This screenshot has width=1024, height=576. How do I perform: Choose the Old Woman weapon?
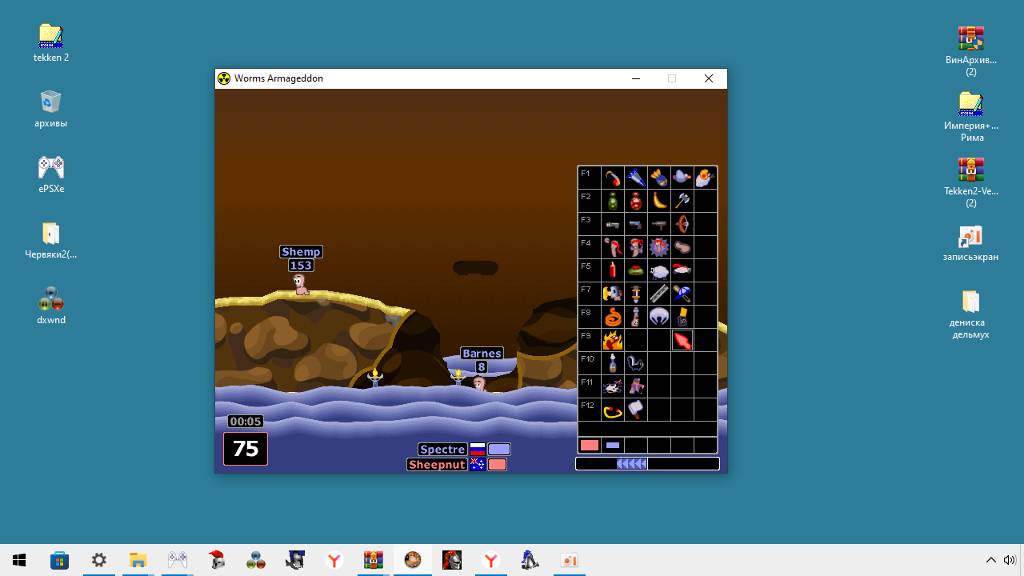[x=635, y=387]
